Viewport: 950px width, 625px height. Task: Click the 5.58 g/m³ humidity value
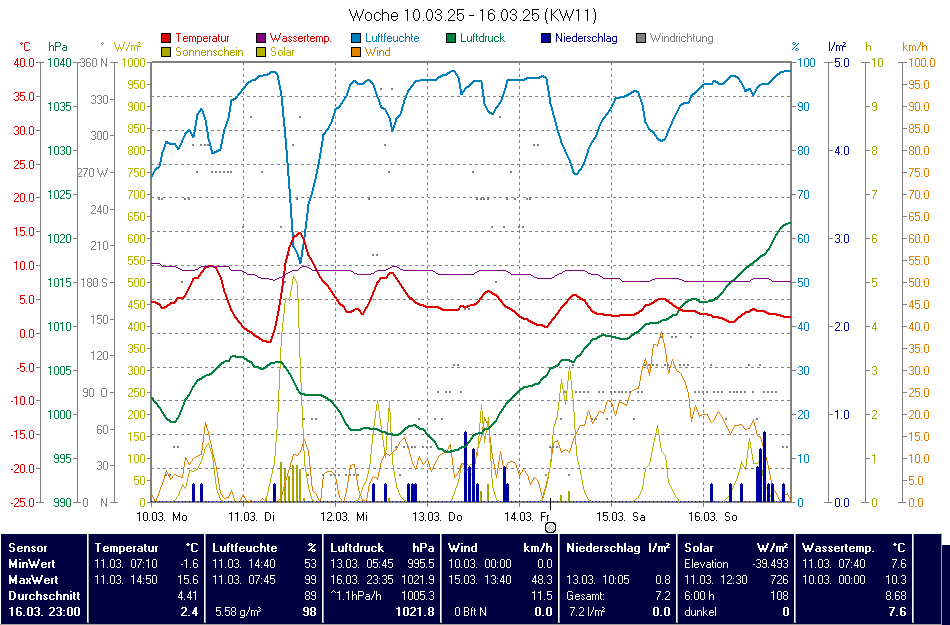238,612
